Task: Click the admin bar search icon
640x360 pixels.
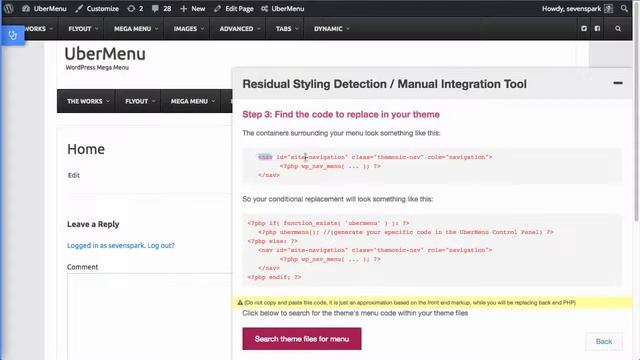Action: tap(624, 8)
